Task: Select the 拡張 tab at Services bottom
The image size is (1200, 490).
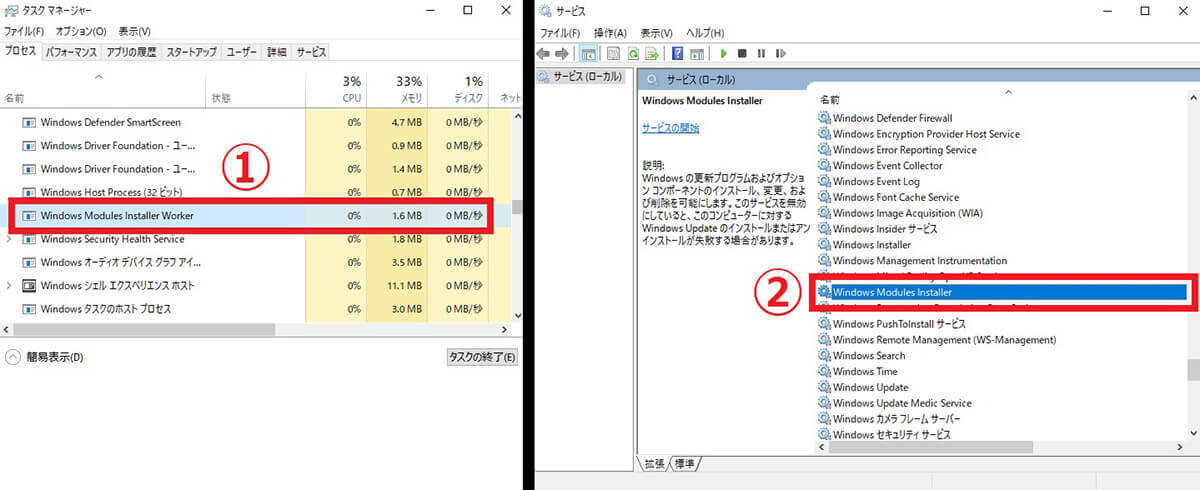Action: coord(652,463)
